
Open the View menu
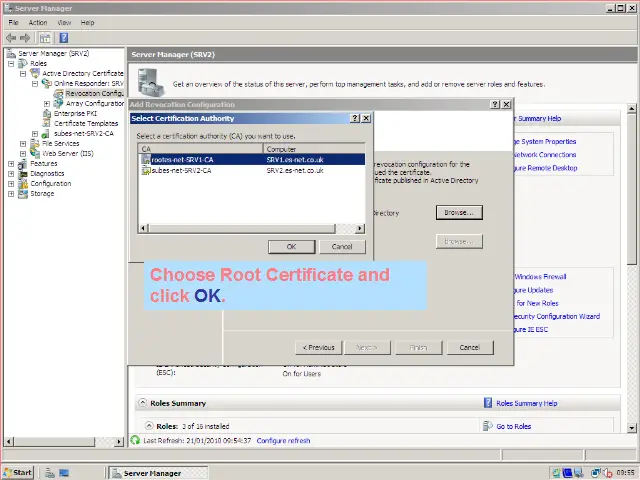(64, 22)
